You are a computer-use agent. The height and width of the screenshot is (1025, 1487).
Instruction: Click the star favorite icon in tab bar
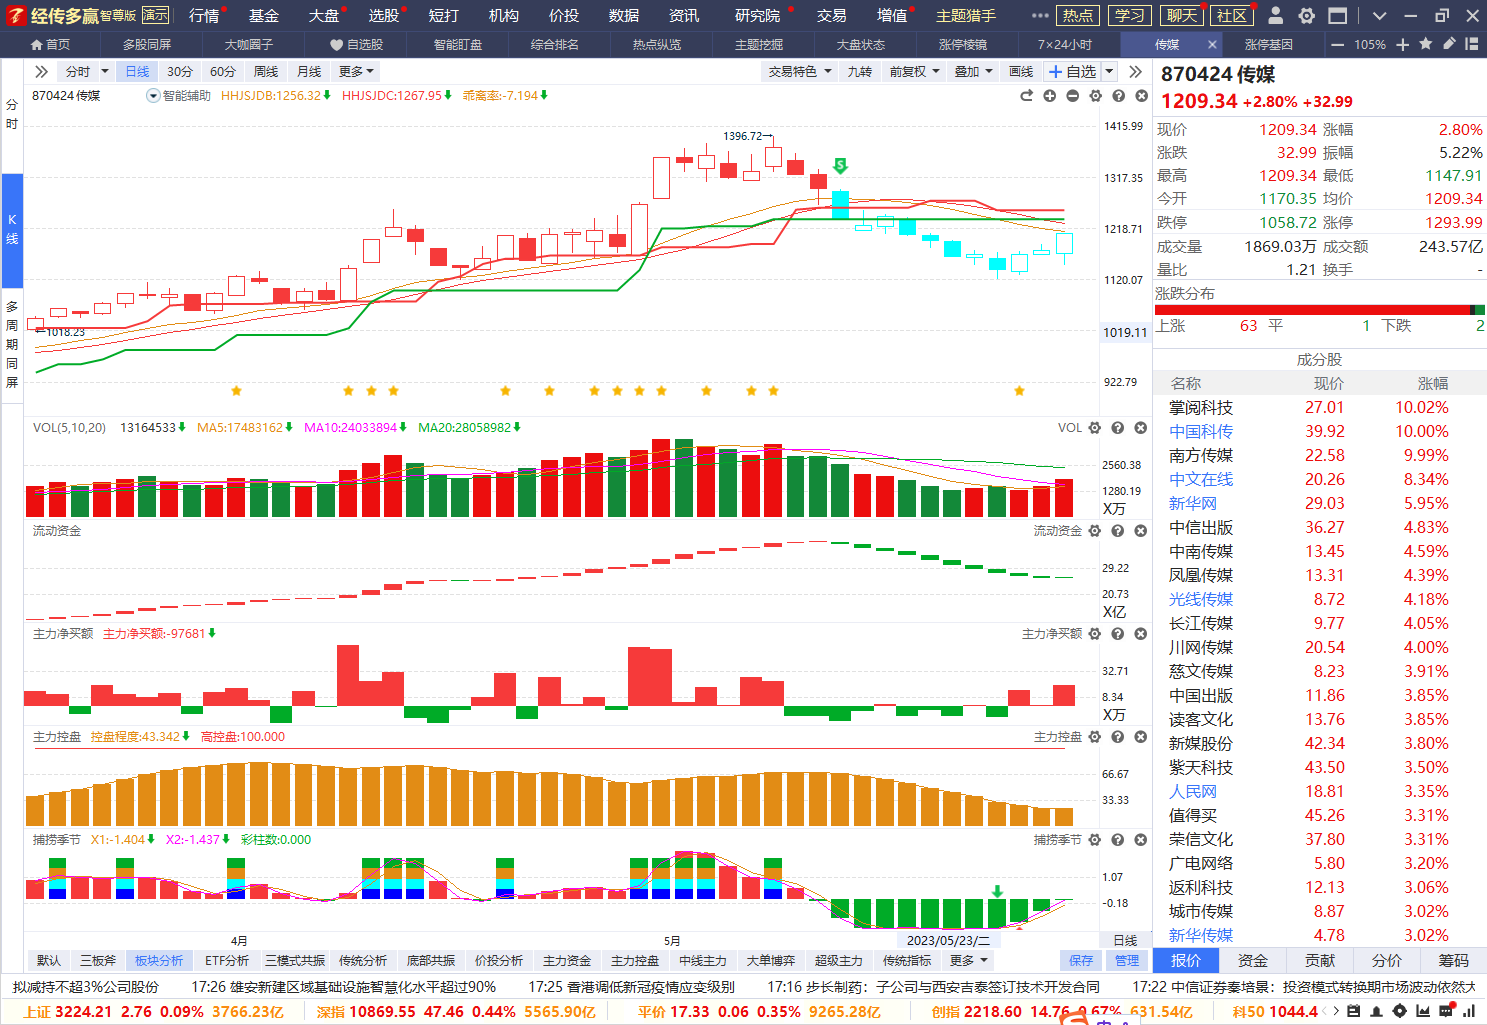[x=1425, y=44]
